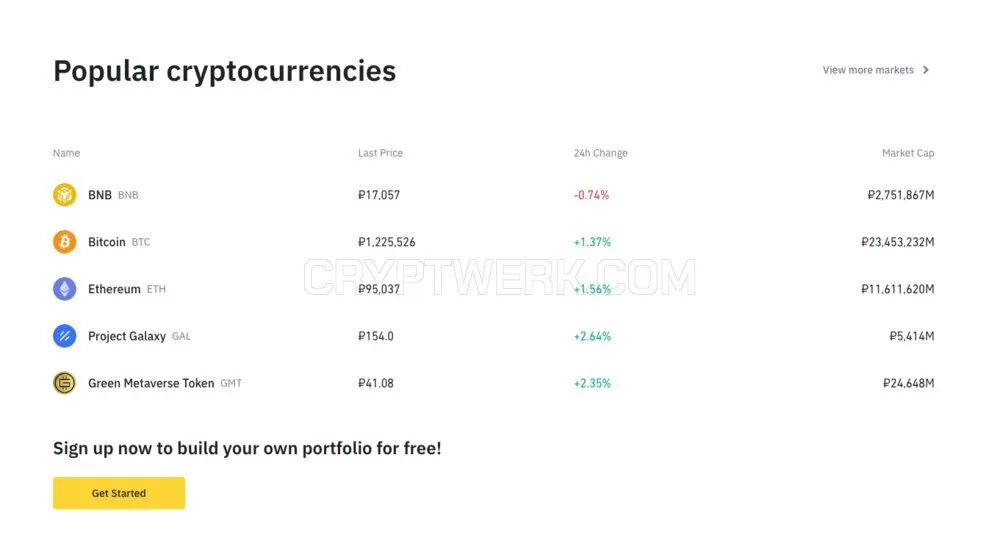Click the Project Galaxy blue icon

point(64,336)
